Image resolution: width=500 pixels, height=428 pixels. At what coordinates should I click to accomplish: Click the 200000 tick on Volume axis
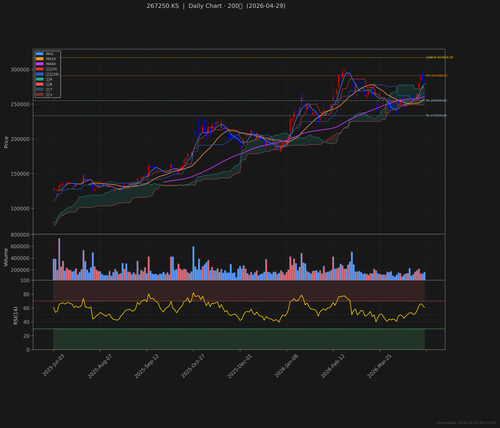pyautogui.click(x=20, y=270)
